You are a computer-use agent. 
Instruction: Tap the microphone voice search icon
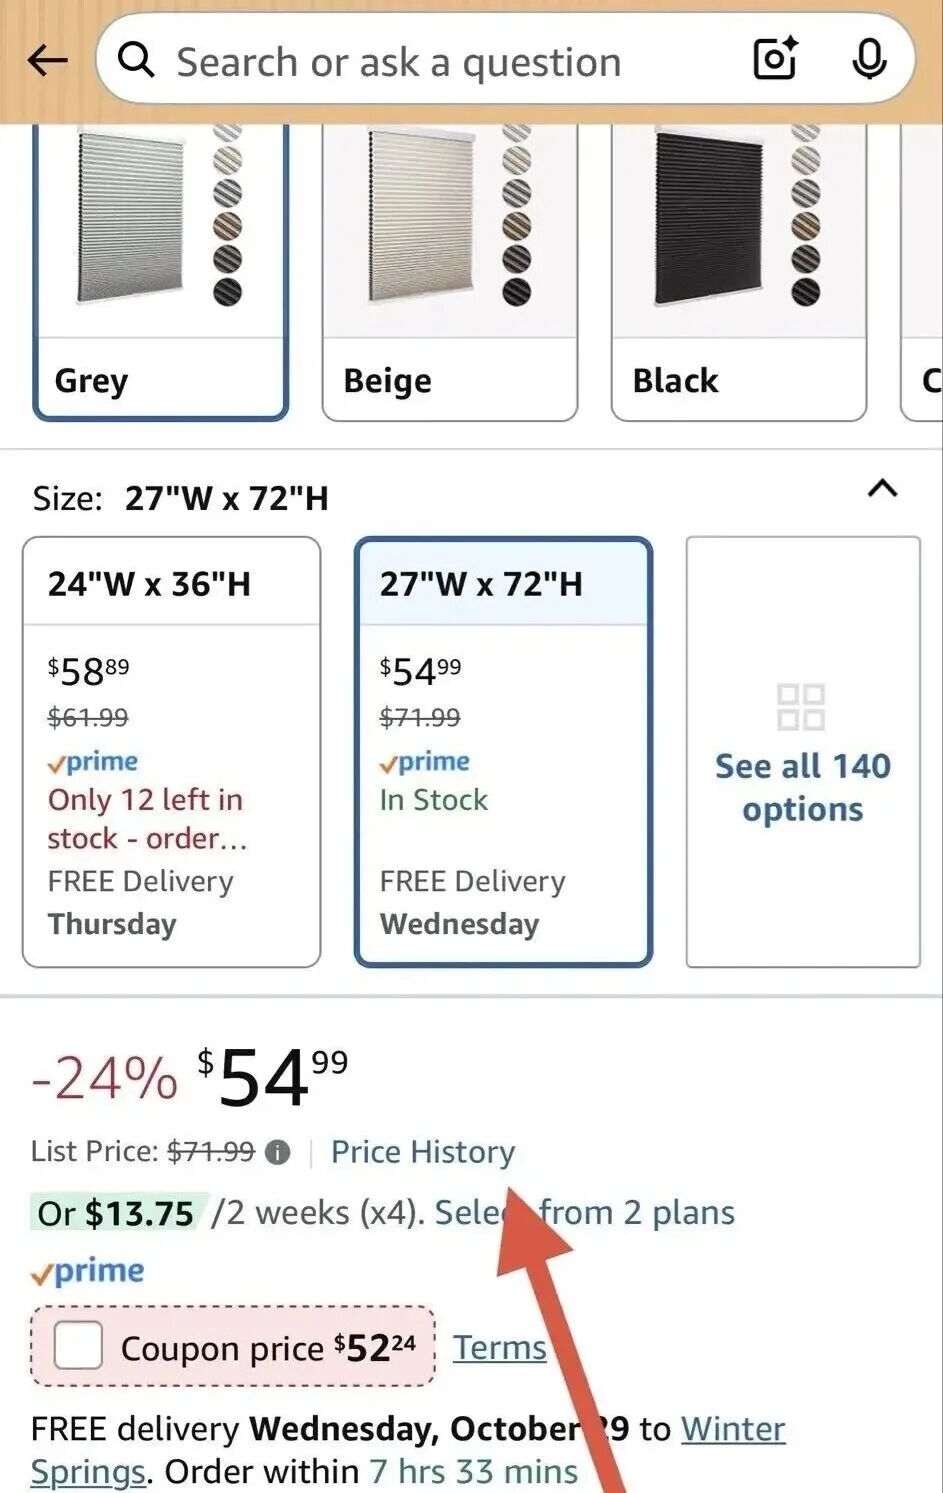(x=869, y=59)
